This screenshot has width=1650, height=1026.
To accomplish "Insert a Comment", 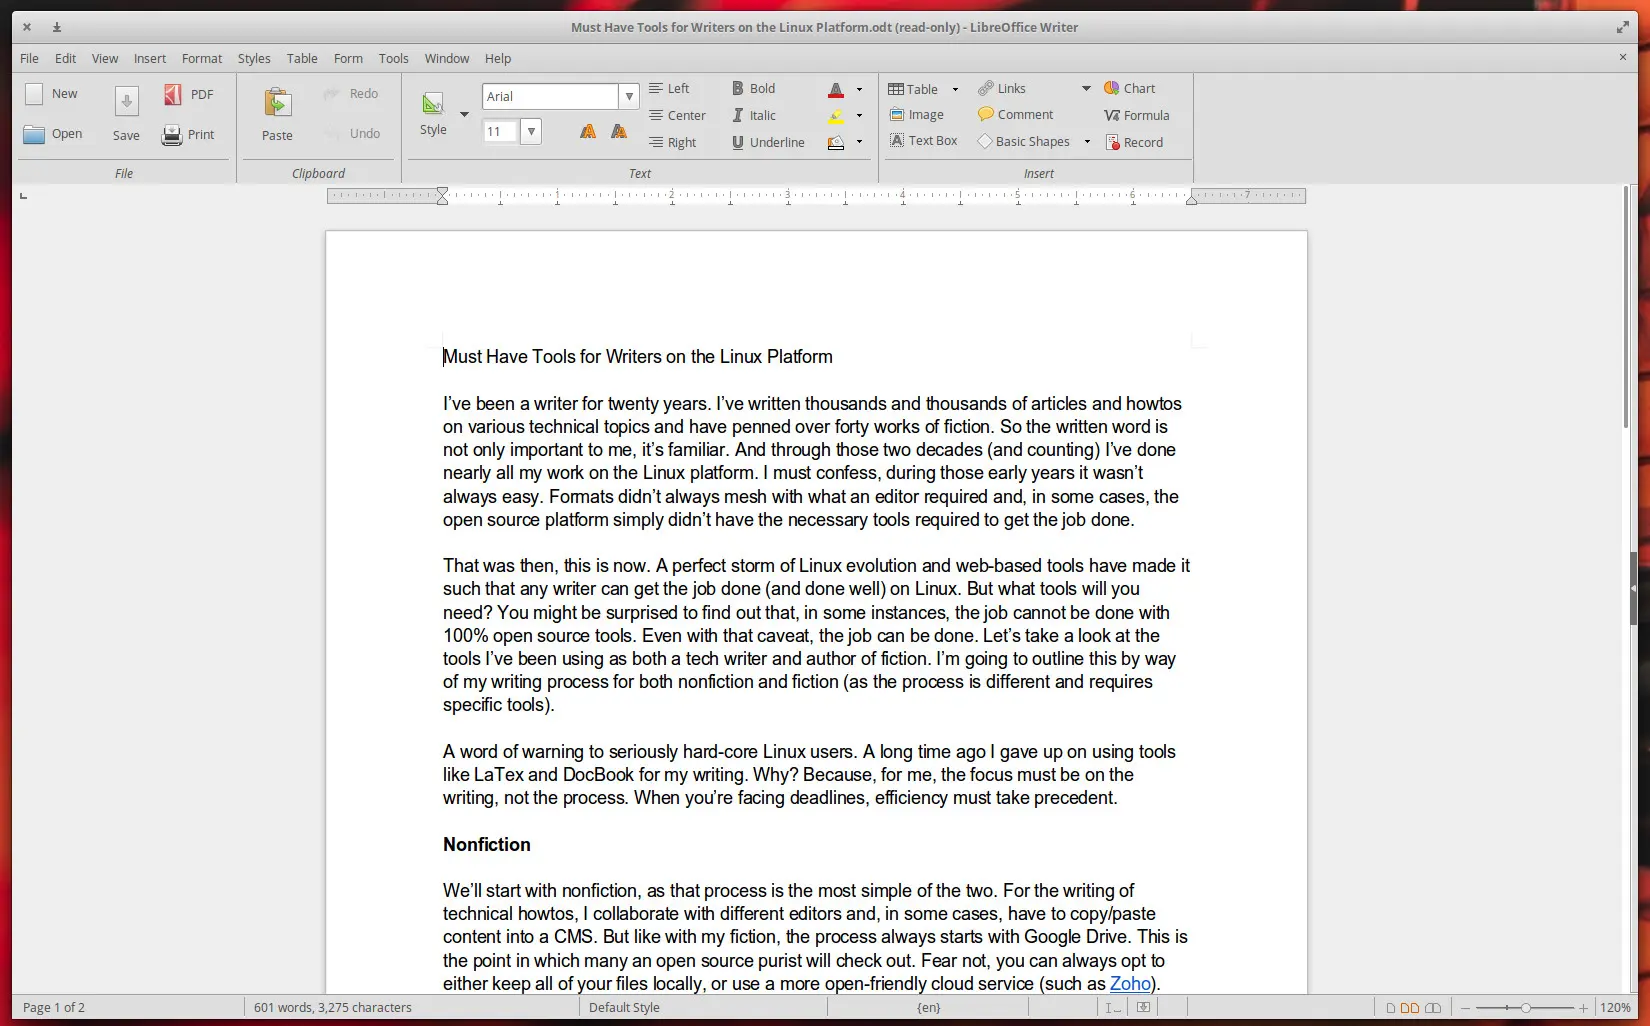I will (1015, 114).
